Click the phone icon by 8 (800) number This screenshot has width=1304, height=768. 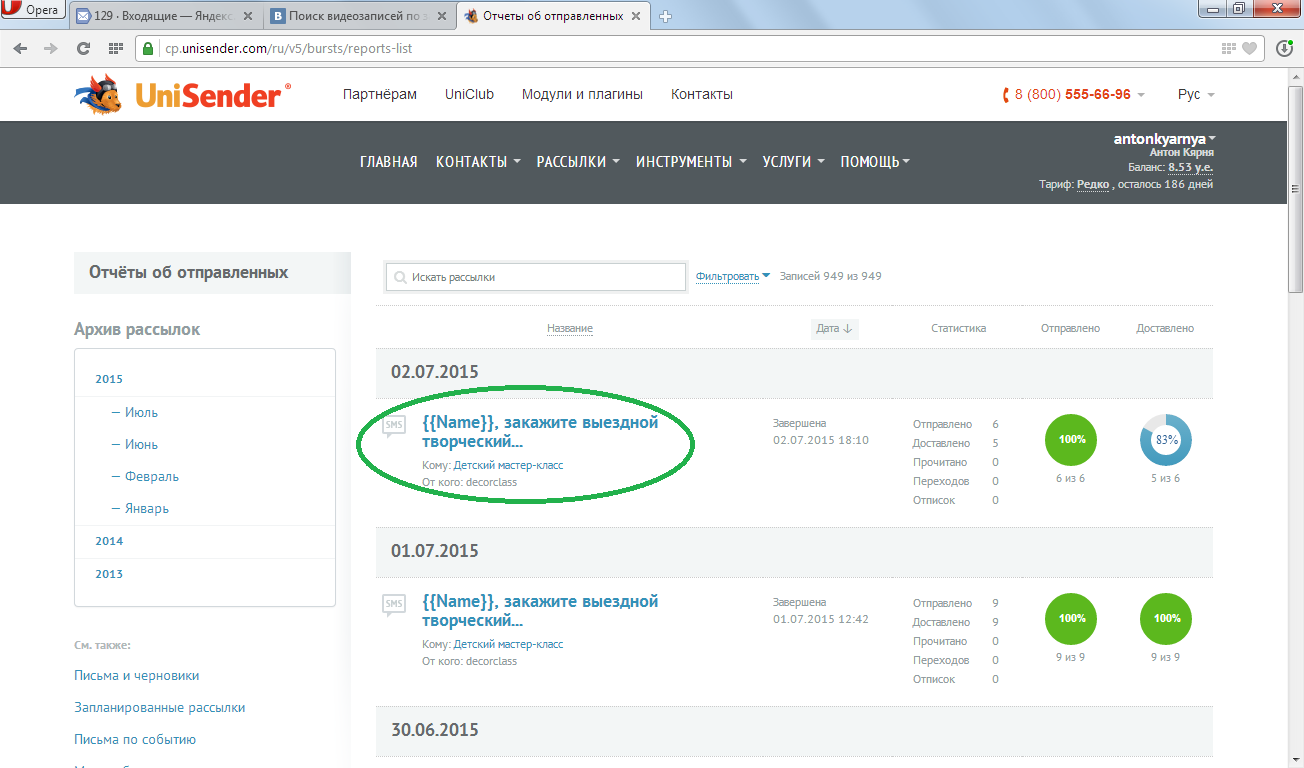click(x=1006, y=95)
